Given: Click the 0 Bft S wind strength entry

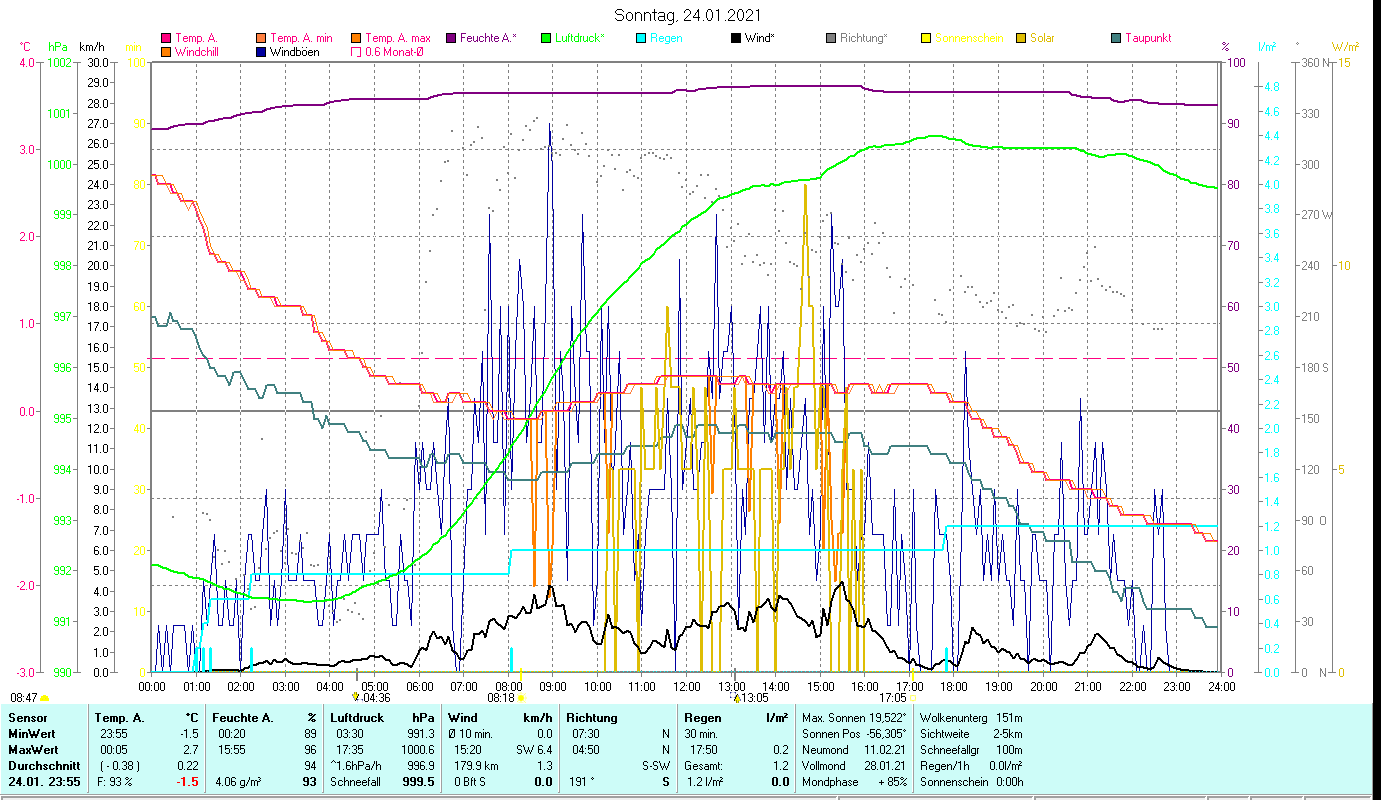Looking at the screenshot, I should [x=469, y=782].
